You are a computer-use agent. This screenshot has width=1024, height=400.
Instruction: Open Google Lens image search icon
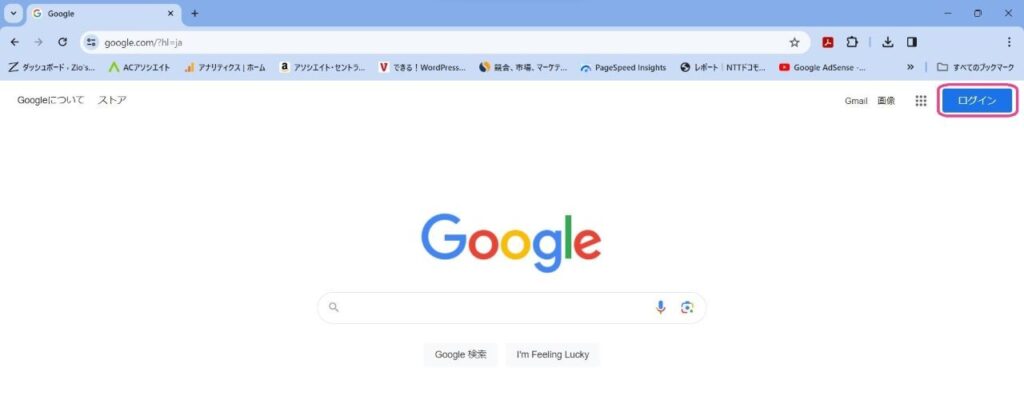point(686,307)
